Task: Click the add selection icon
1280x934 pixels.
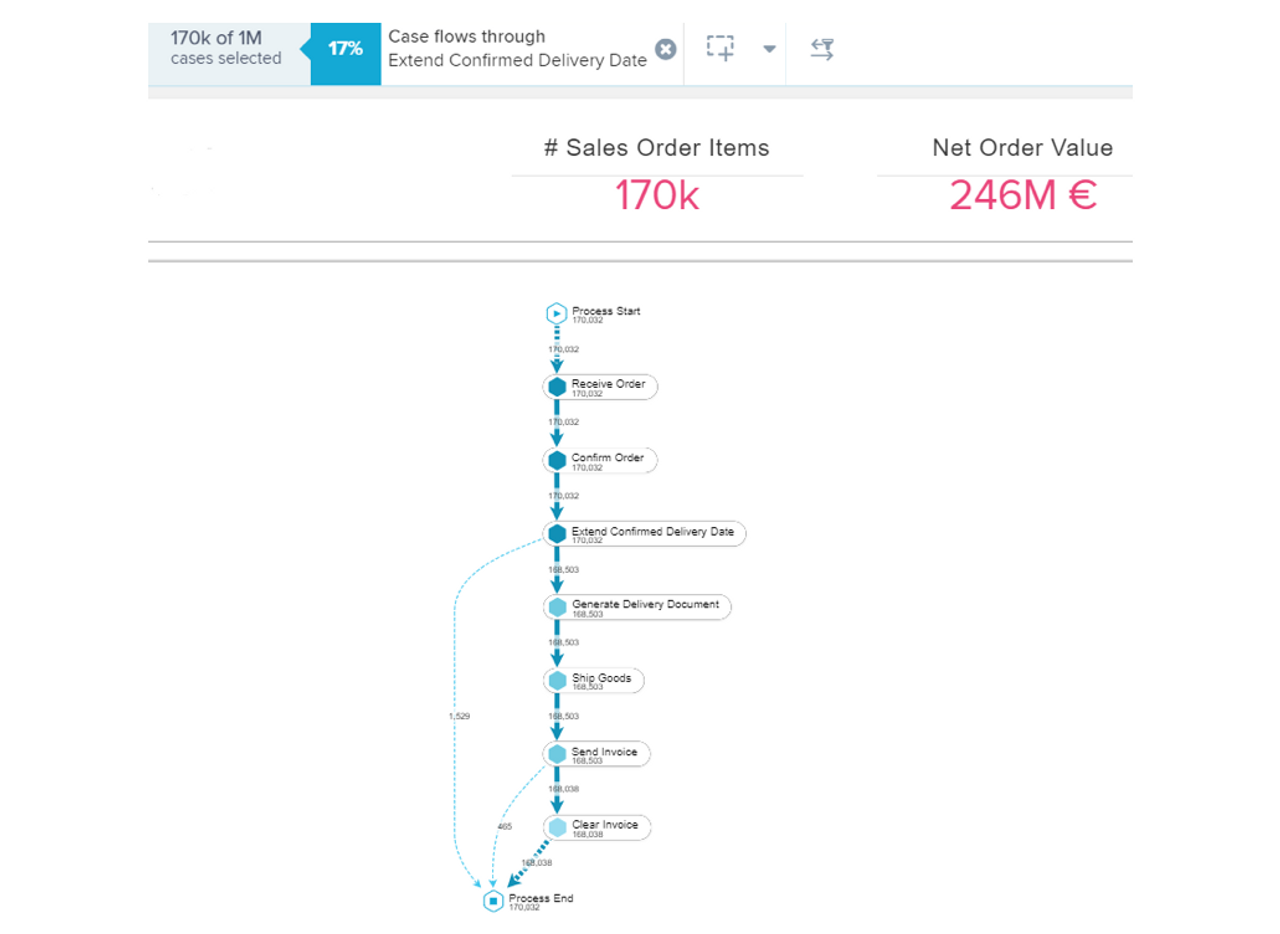Action: coord(720,48)
